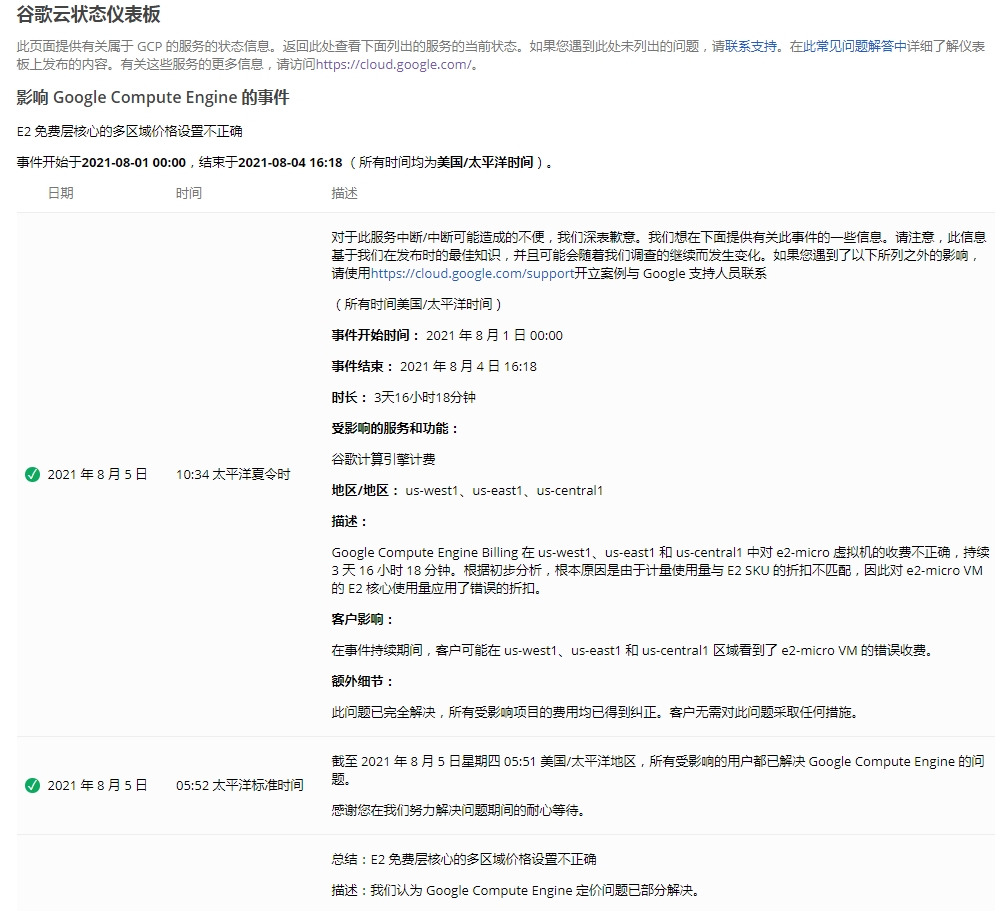The height and width of the screenshot is (911, 1007).
Task: Click incident title E2 免费层核心的多区域价格设置不正确 under the heading
Action: point(129,131)
